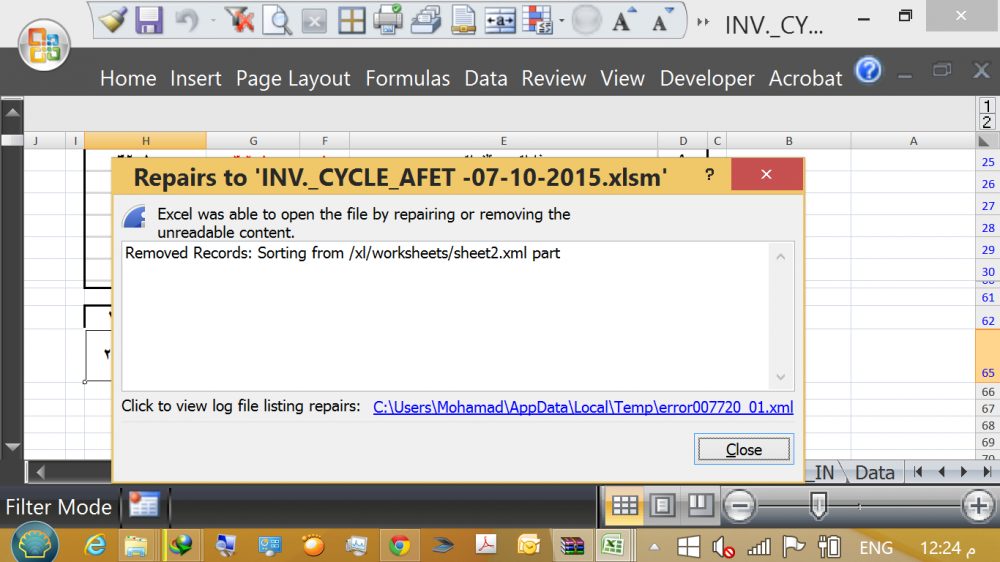Click the Decrease Font Size A icon
1000x562 pixels.
[x=661, y=20]
